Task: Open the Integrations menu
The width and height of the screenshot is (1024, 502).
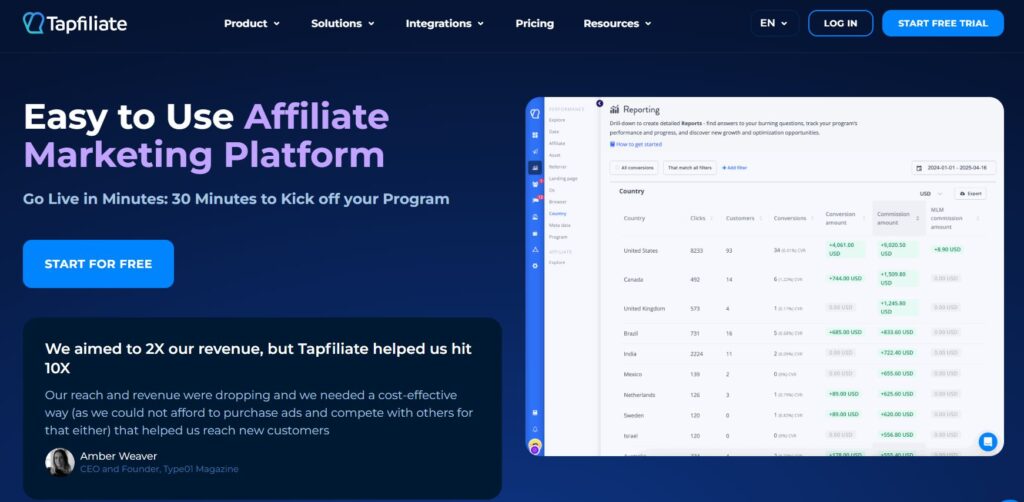Action: coord(444,23)
